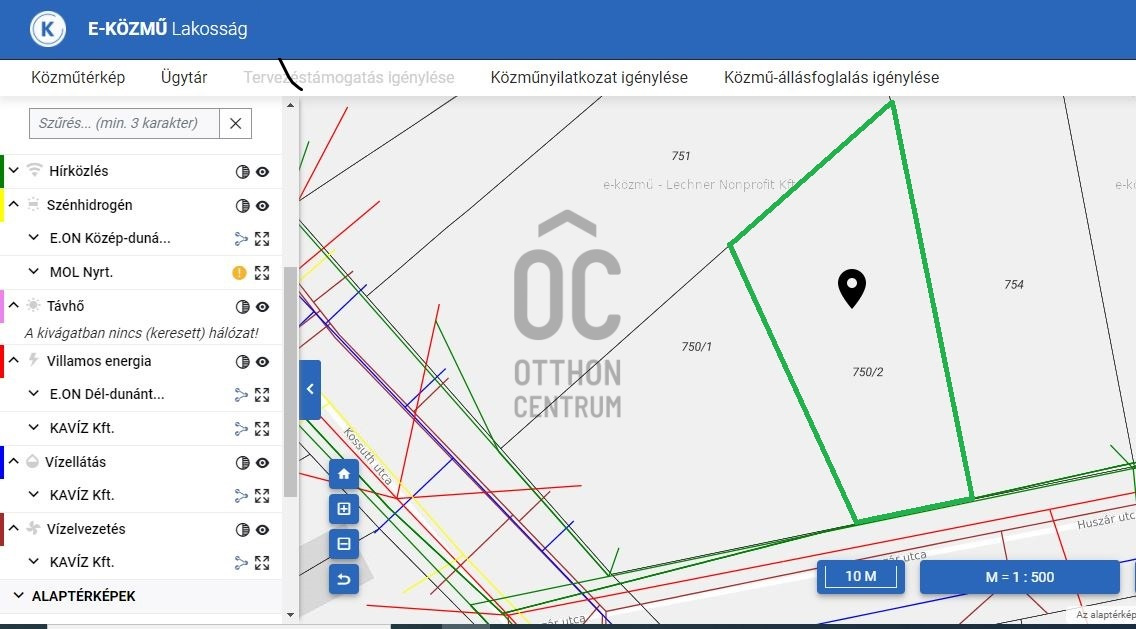This screenshot has width=1136, height=629.
Task: Zoom out with the minus map button
Action: (x=344, y=544)
